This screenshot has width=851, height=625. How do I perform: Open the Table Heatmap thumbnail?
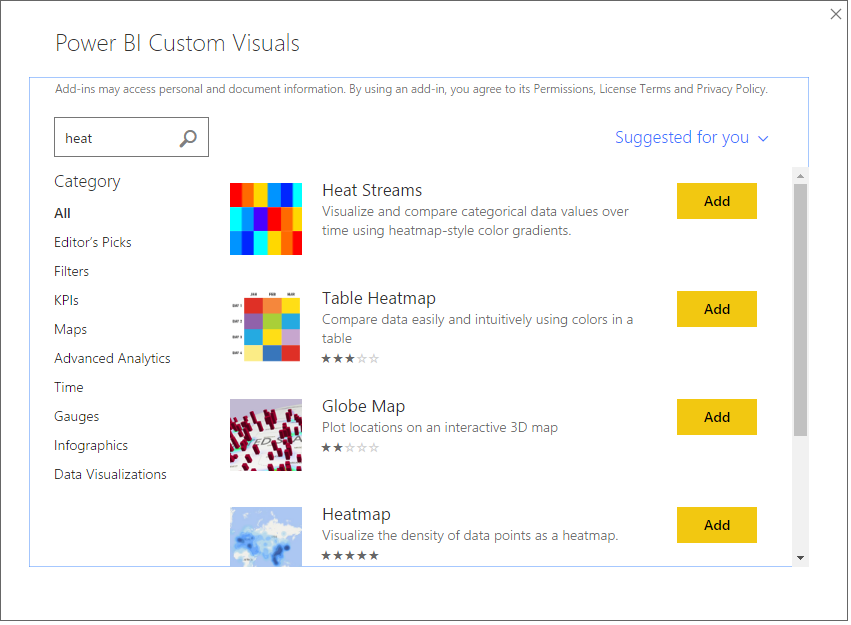[266, 327]
